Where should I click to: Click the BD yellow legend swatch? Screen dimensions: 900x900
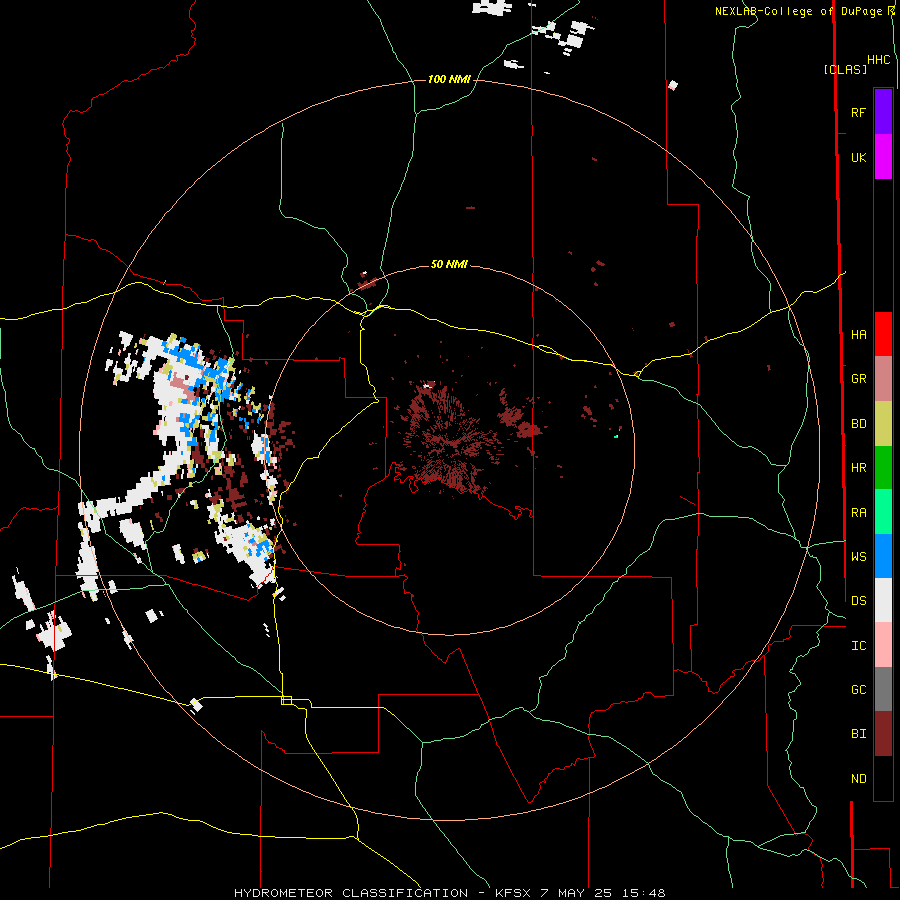(883, 424)
